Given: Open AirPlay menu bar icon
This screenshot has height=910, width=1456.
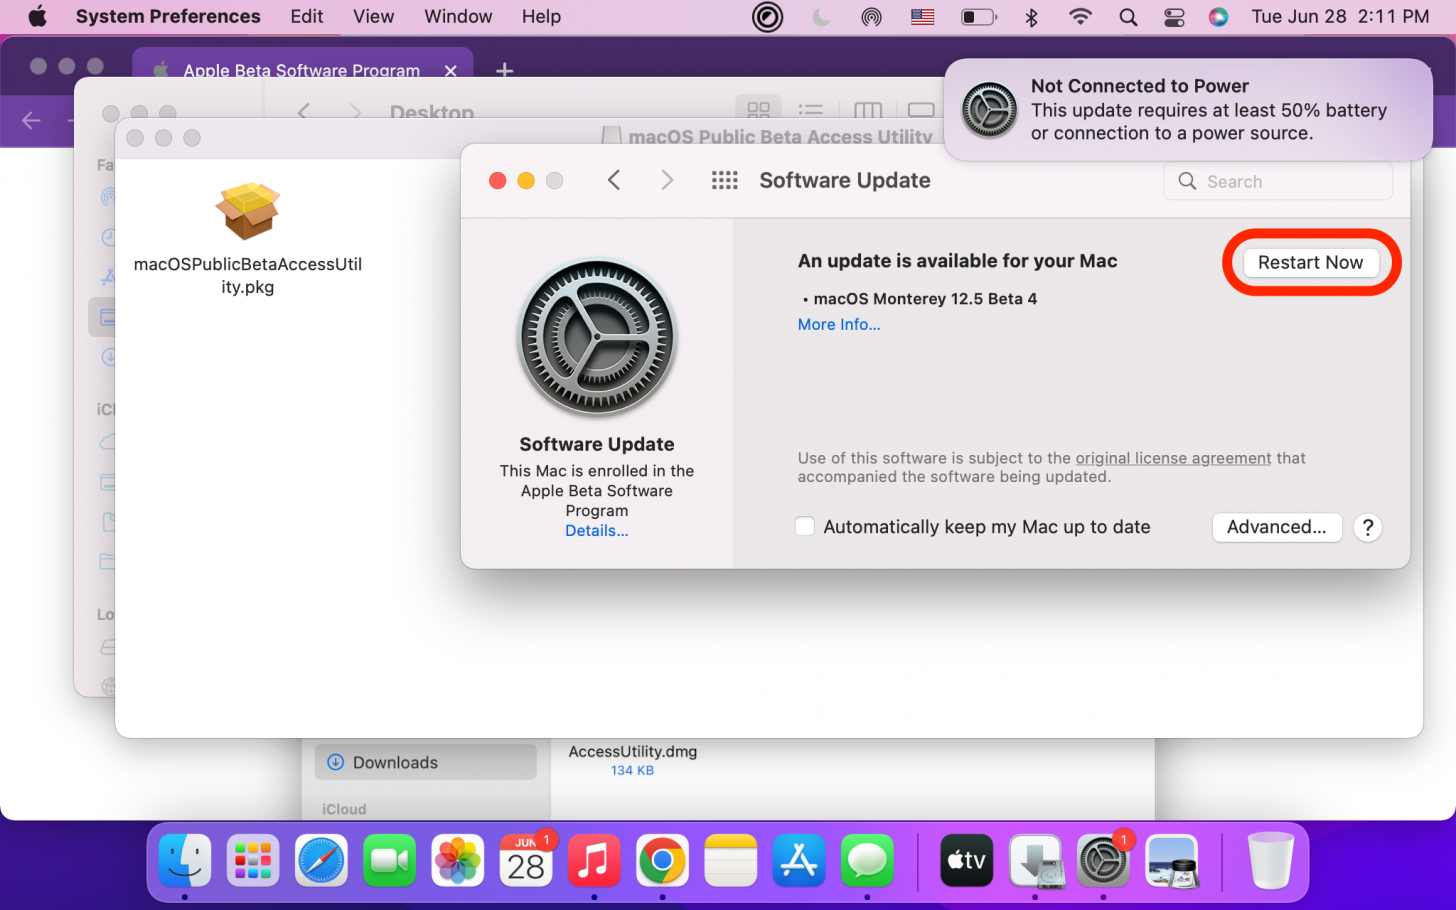Looking at the screenshot, I should (x=872, y=17).
